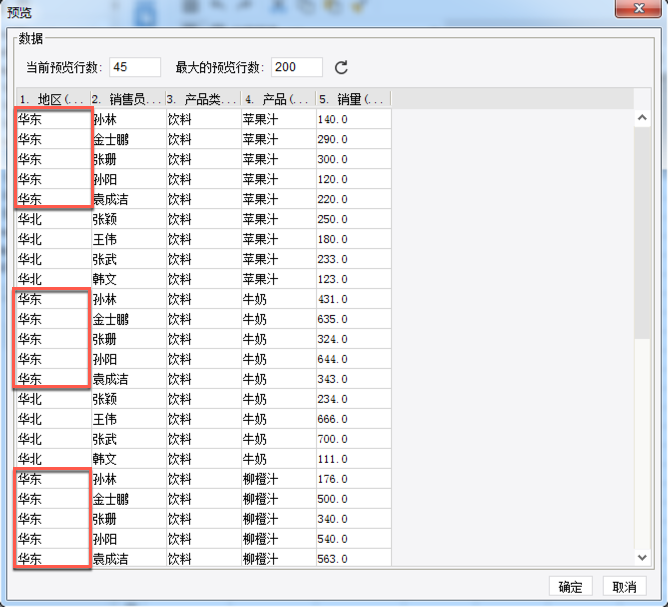Viewport: 668px width, 607px height.
Task: Click sales value 111.0
Action: click(332, 459)
